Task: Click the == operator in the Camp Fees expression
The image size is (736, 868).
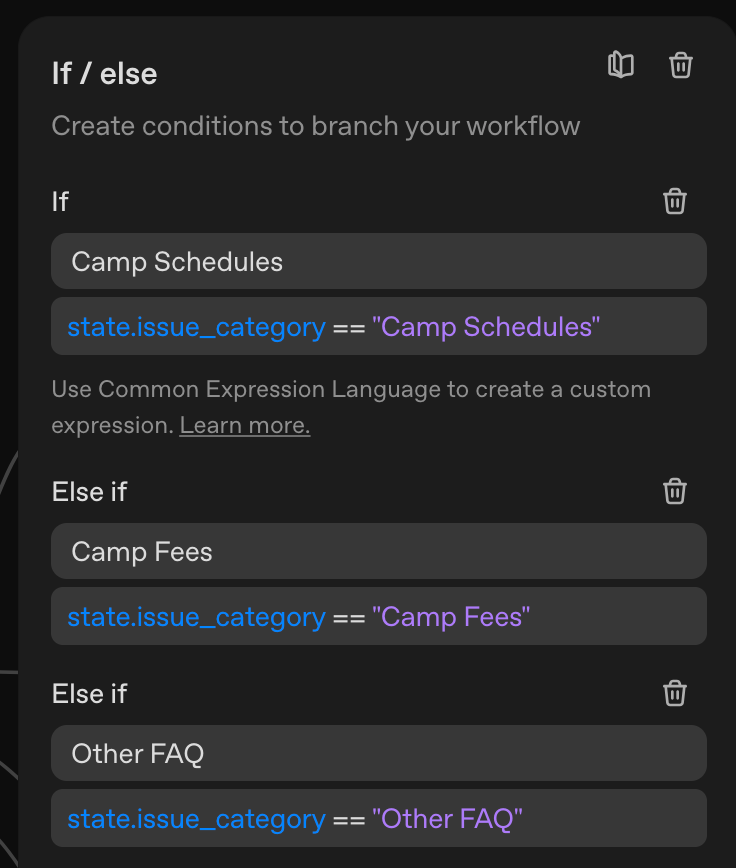Action: [348, 617]
